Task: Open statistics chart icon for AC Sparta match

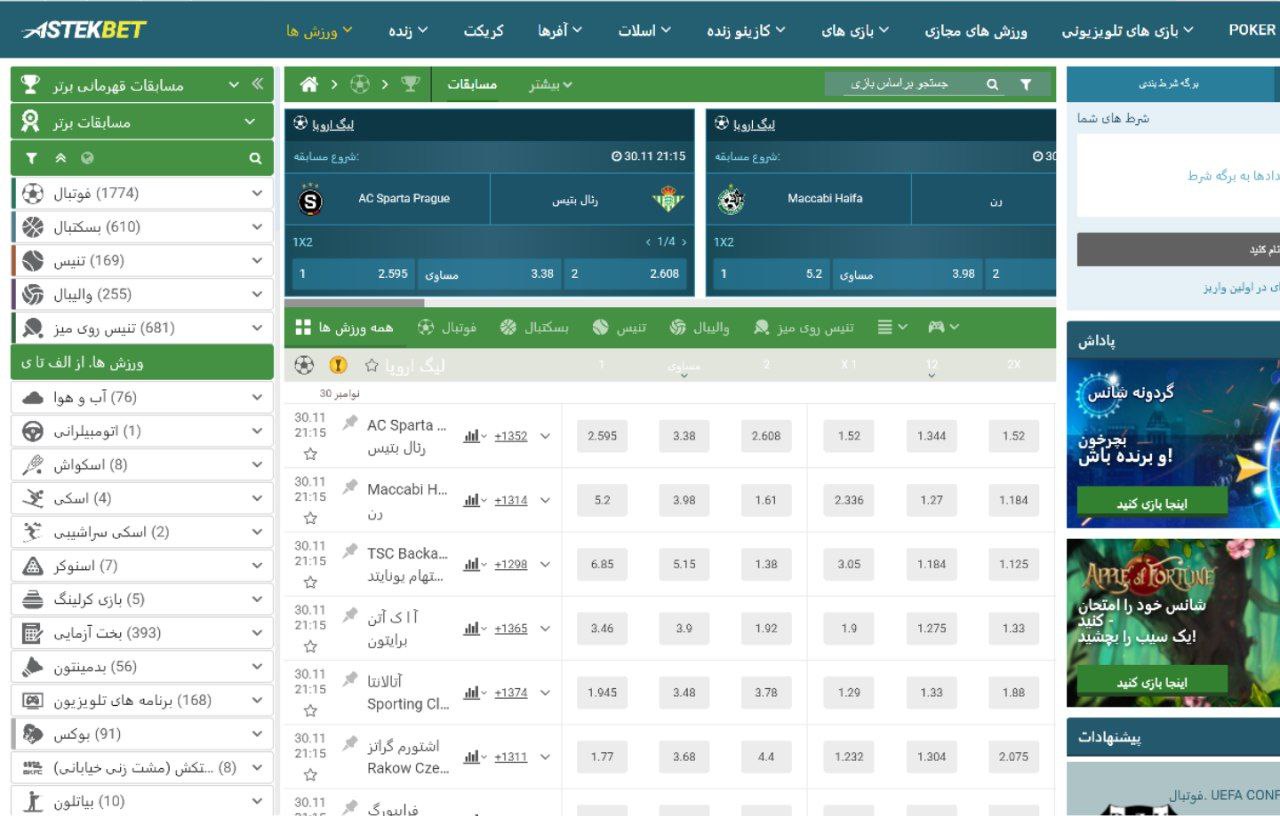Action: [x=472, y=436]
